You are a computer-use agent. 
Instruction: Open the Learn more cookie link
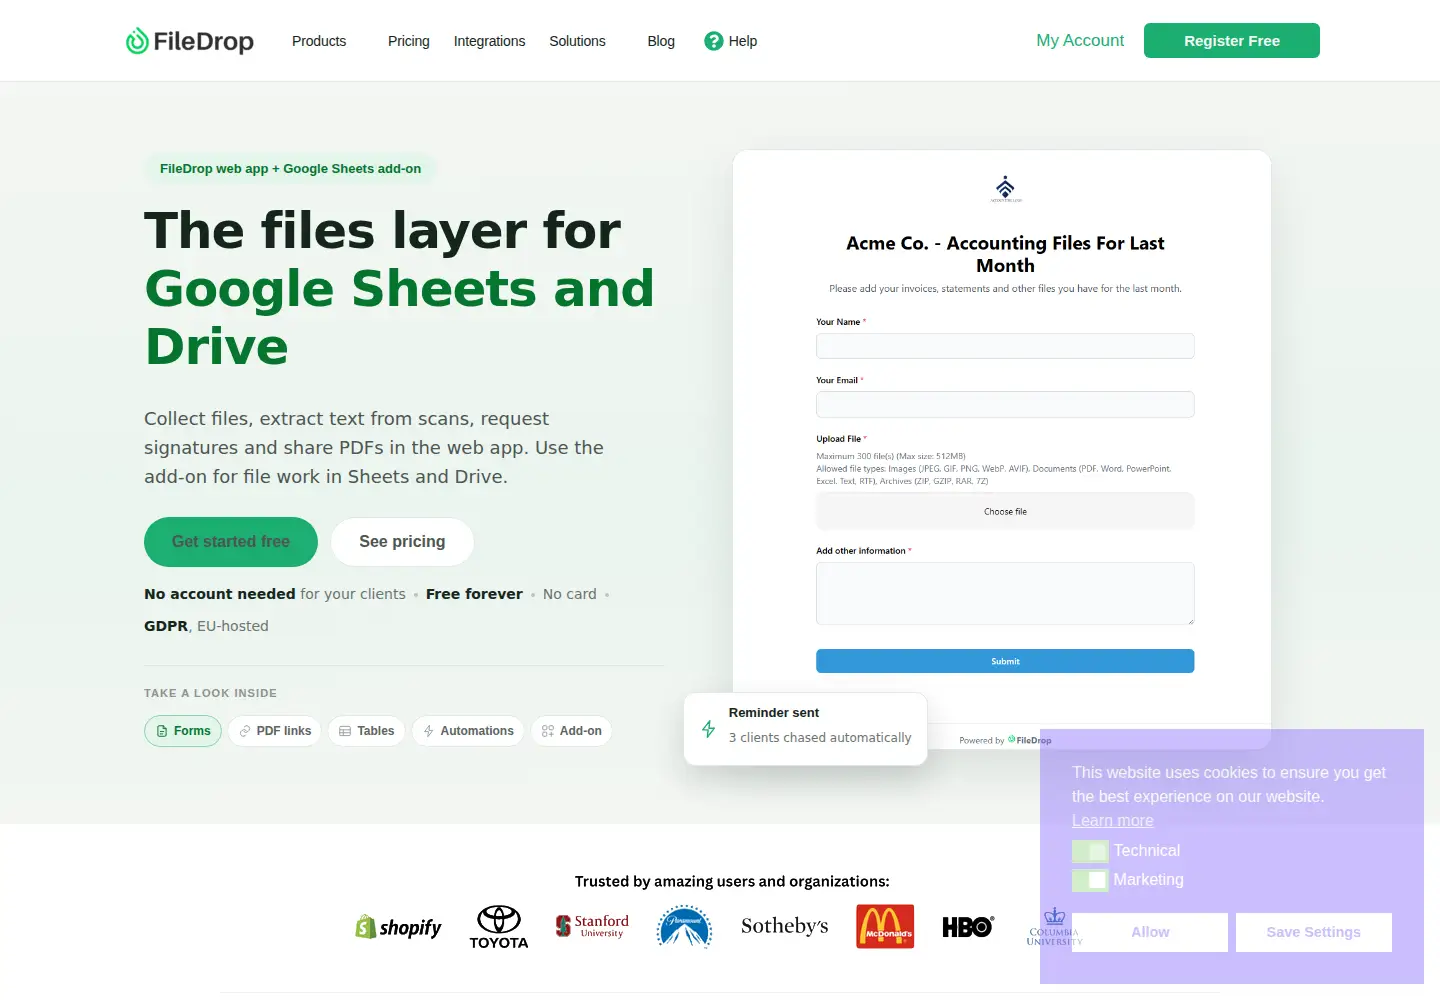click(x=1113, y=821)
